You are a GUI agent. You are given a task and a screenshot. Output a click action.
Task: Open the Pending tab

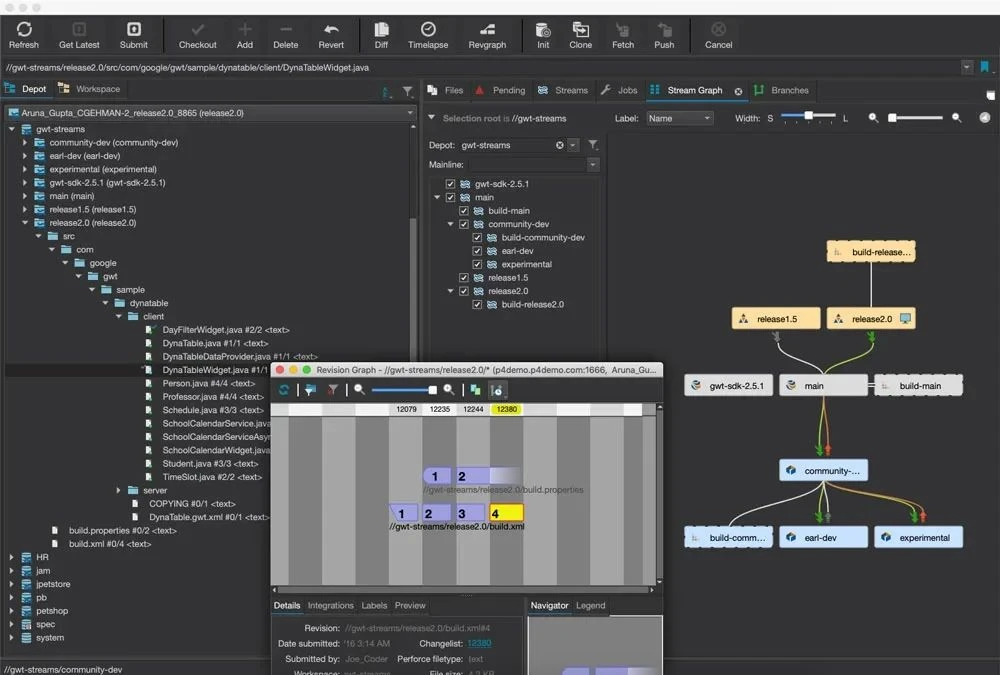(x=501, y=90)
